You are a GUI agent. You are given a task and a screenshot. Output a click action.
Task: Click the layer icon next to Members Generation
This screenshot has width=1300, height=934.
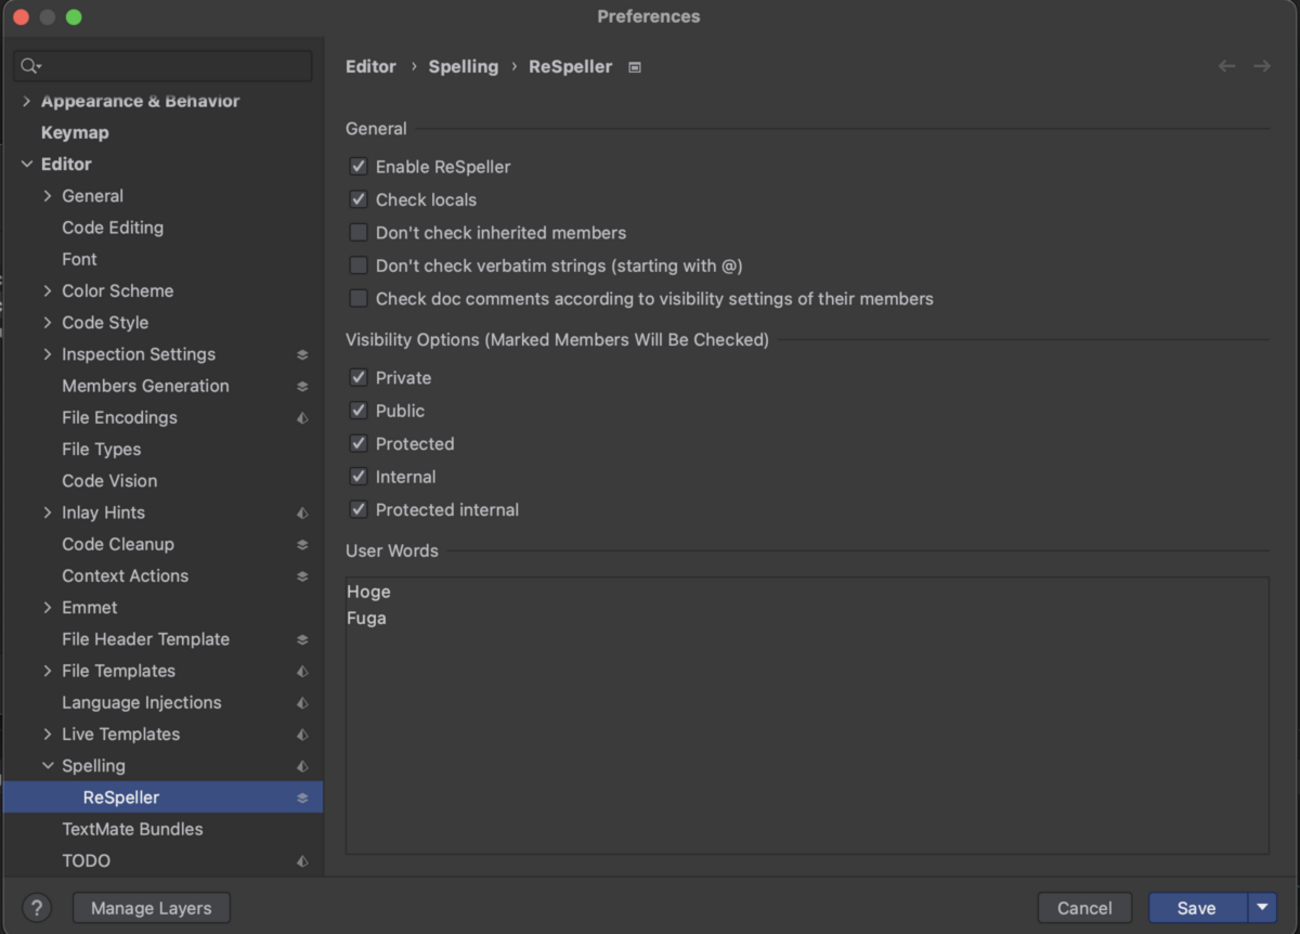click(x=302, y=387)
